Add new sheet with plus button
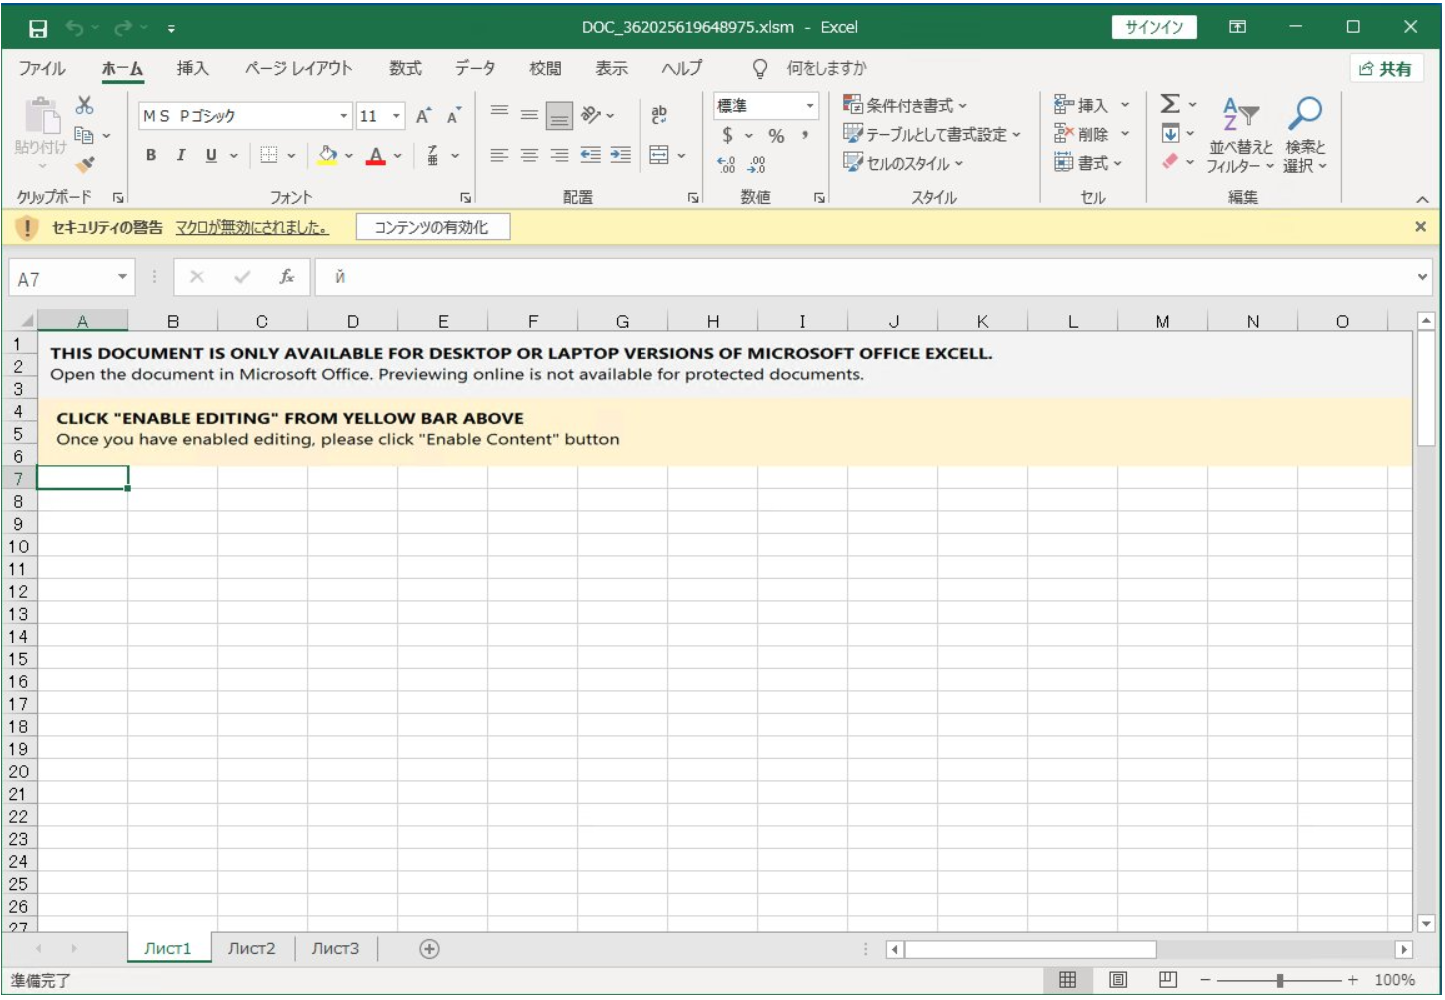The image size is (1445, 1000). point(429,949)
